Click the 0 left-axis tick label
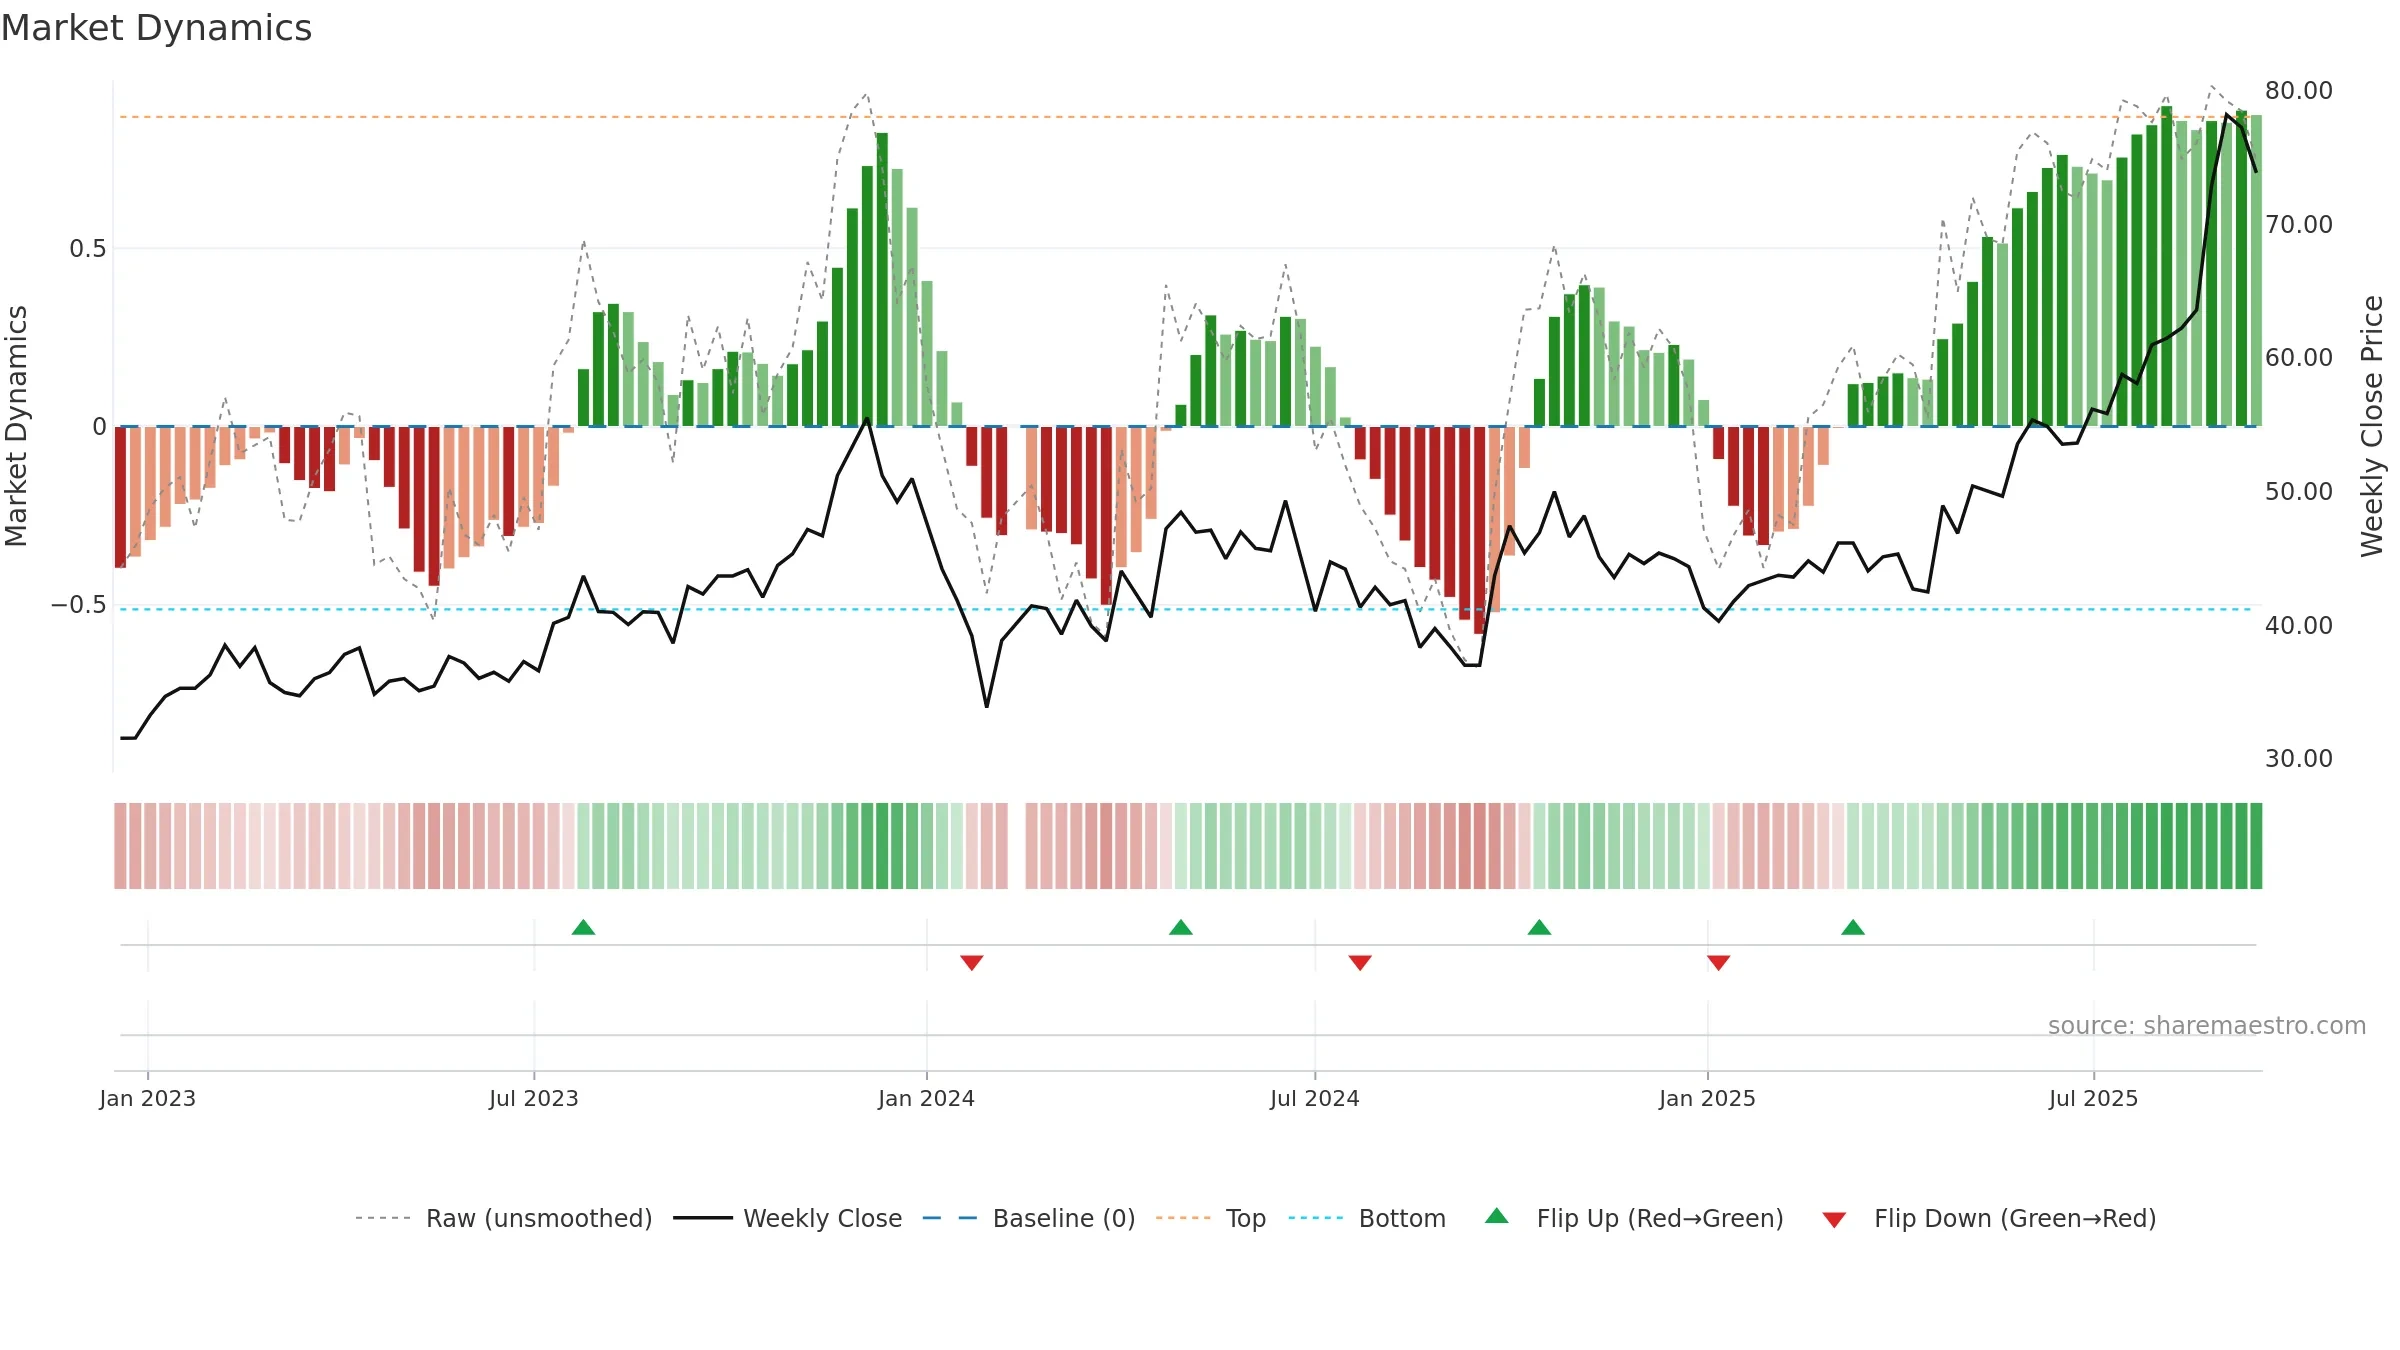This screenshot has width=2400, height=1350. coord(100,427)
